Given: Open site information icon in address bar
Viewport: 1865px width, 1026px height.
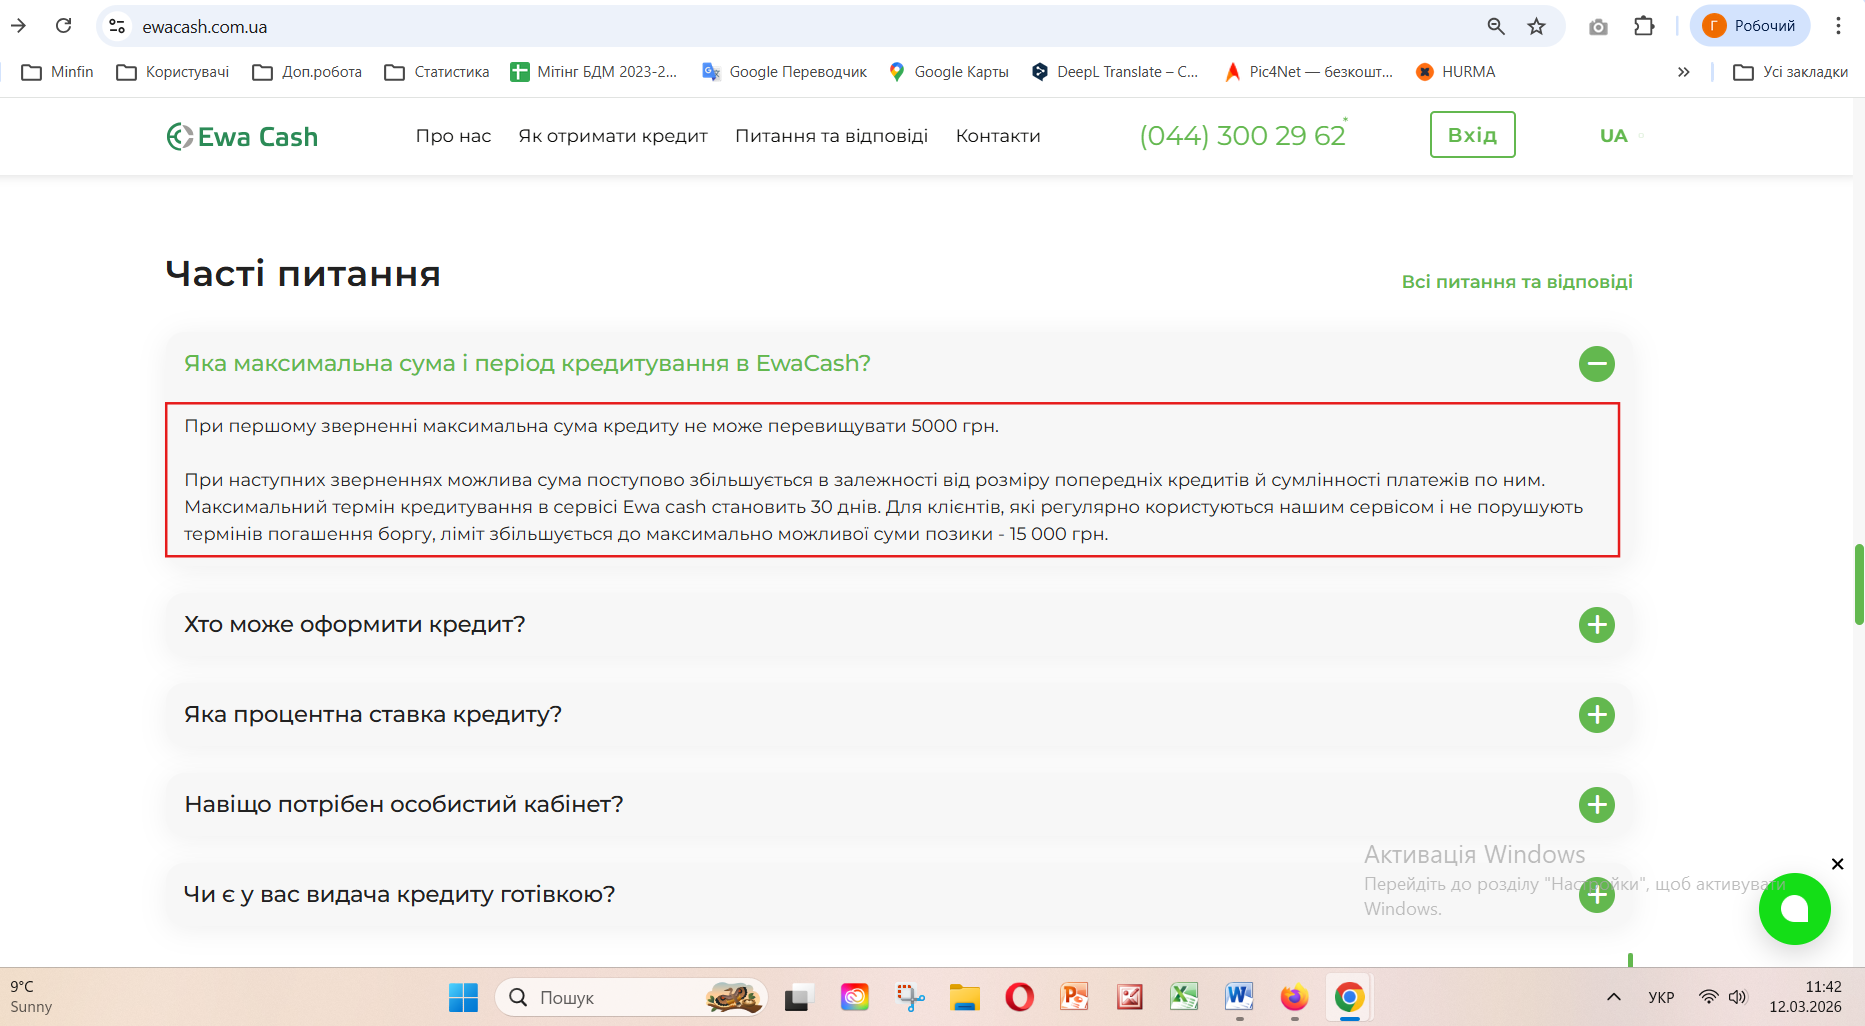Looking at the screenshot, I should 118,26.
